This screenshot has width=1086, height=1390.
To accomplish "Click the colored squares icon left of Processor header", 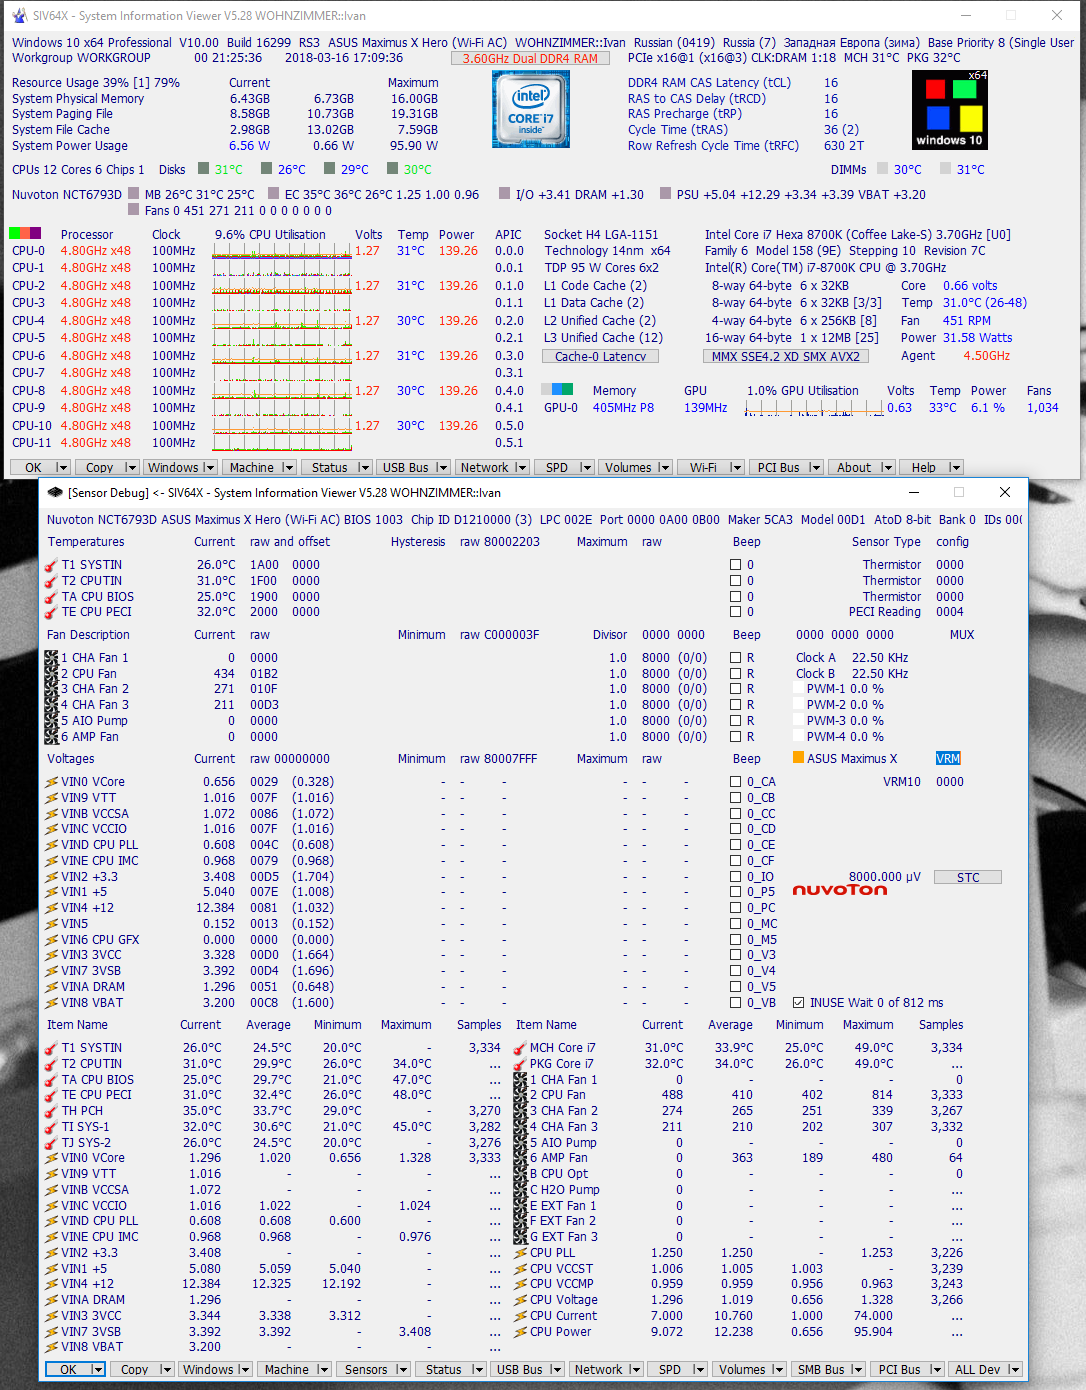I will click(x=26, y=234).
